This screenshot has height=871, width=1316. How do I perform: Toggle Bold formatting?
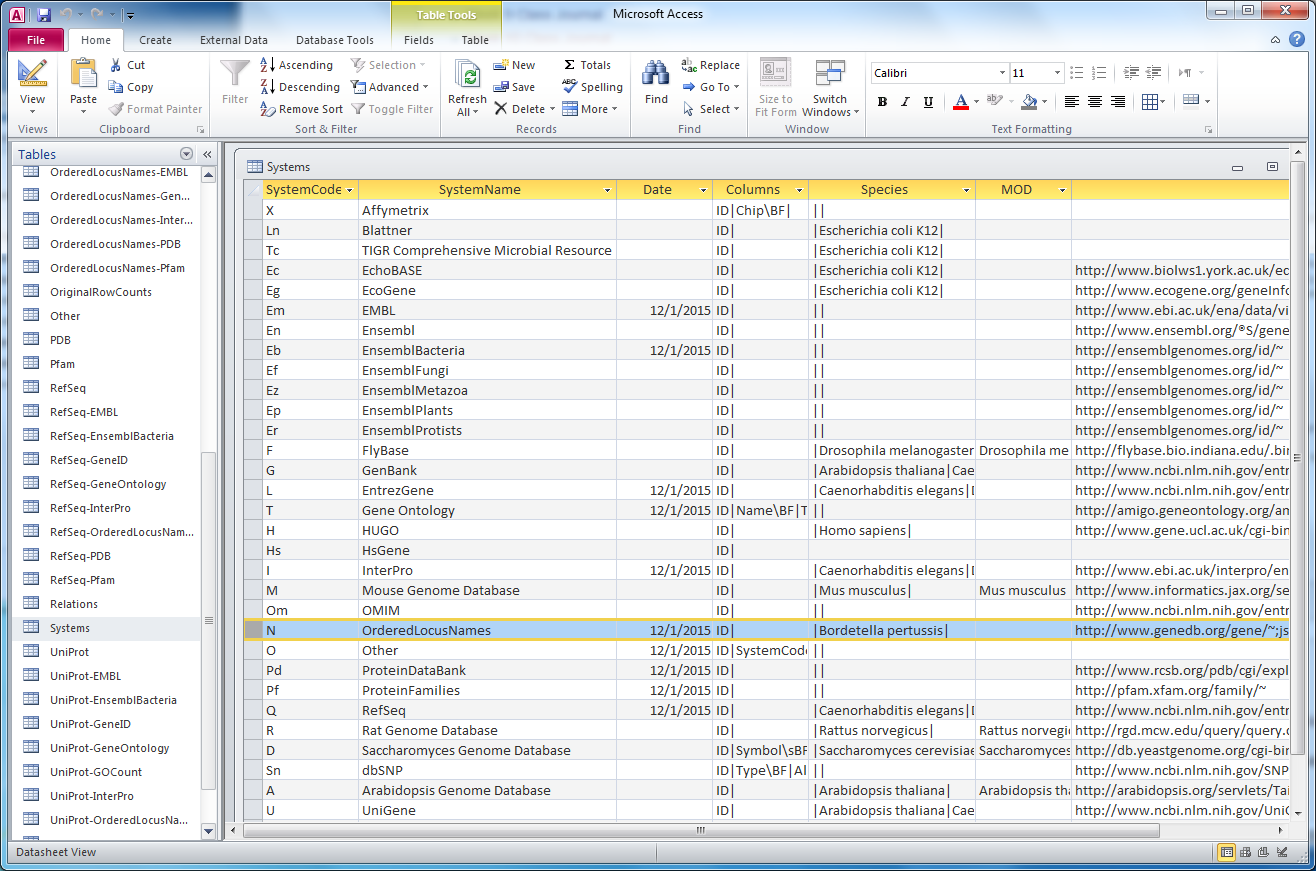coord(882,101)
